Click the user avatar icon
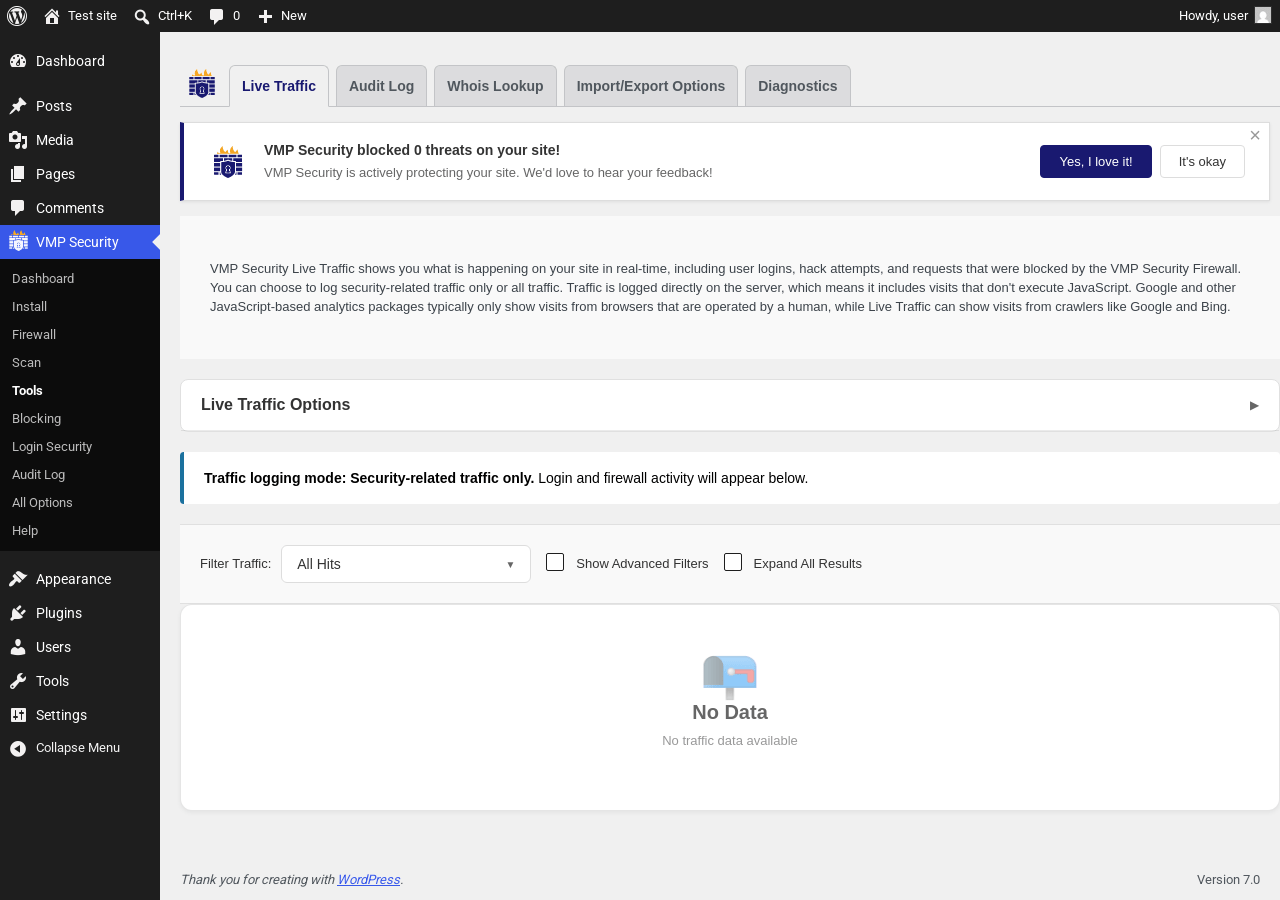The image size is (1280, 900). (x=1263, y=15)
